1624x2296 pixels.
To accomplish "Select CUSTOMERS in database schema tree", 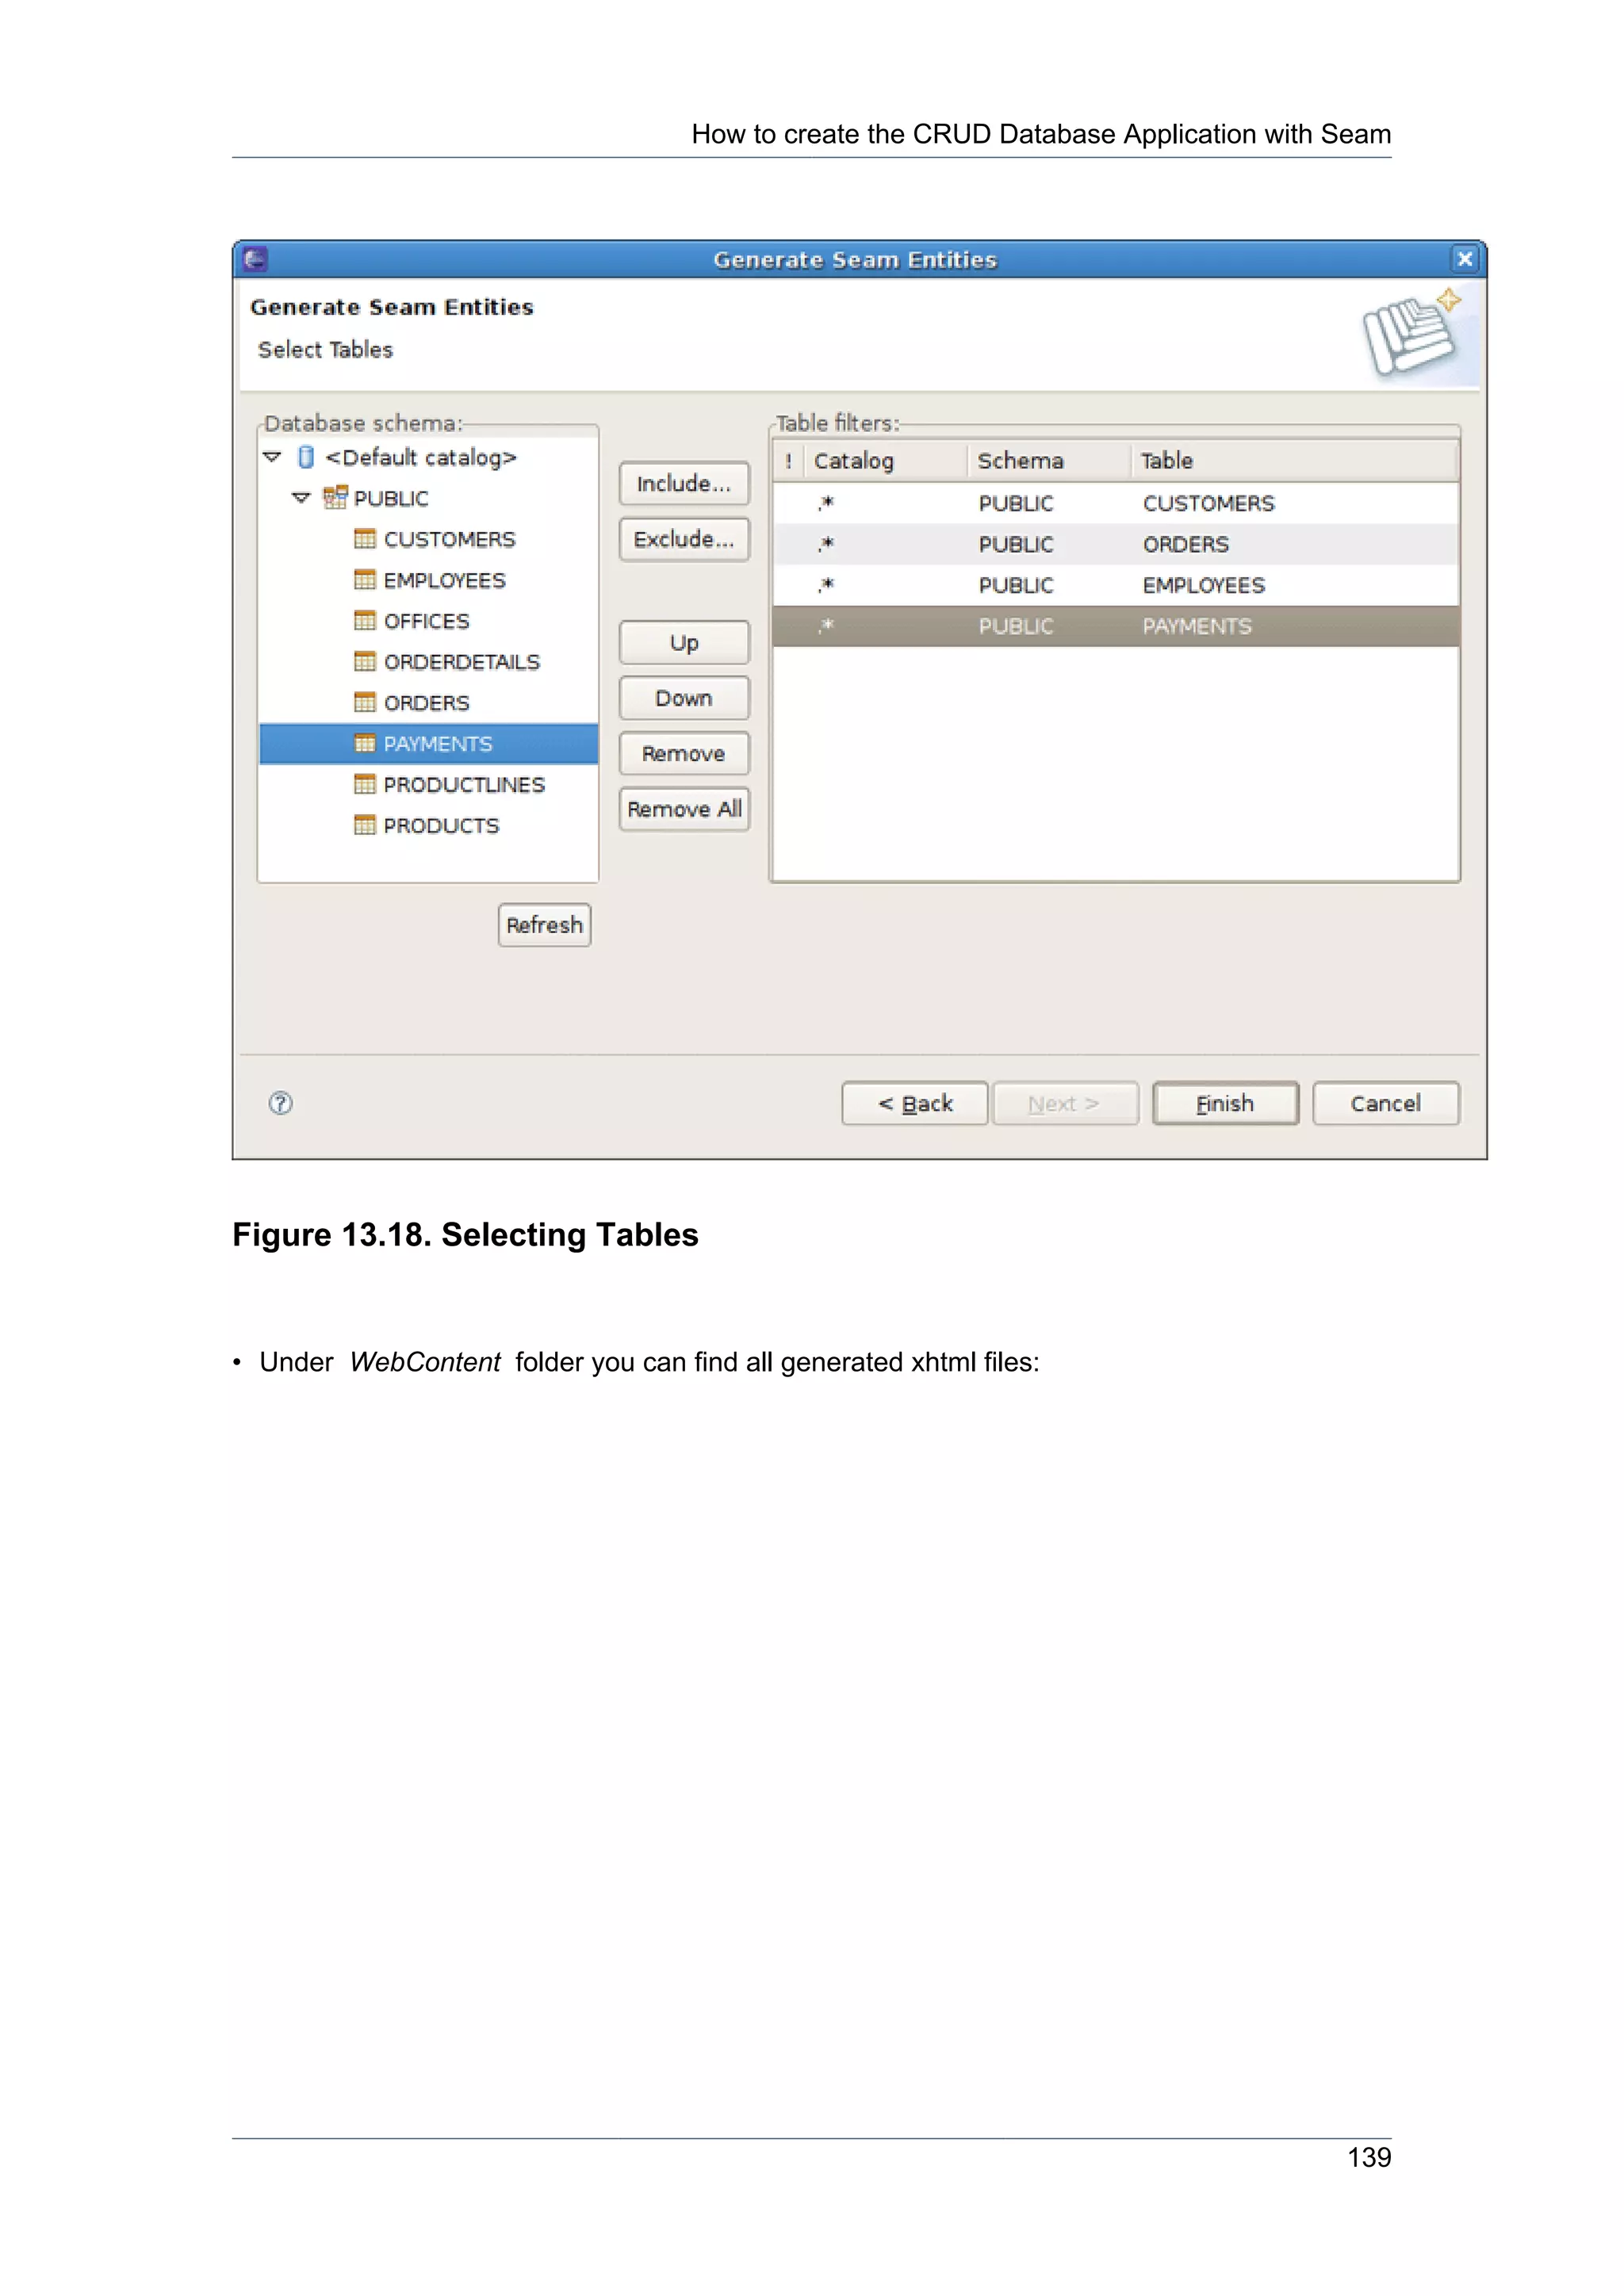I will pos(450,540).
